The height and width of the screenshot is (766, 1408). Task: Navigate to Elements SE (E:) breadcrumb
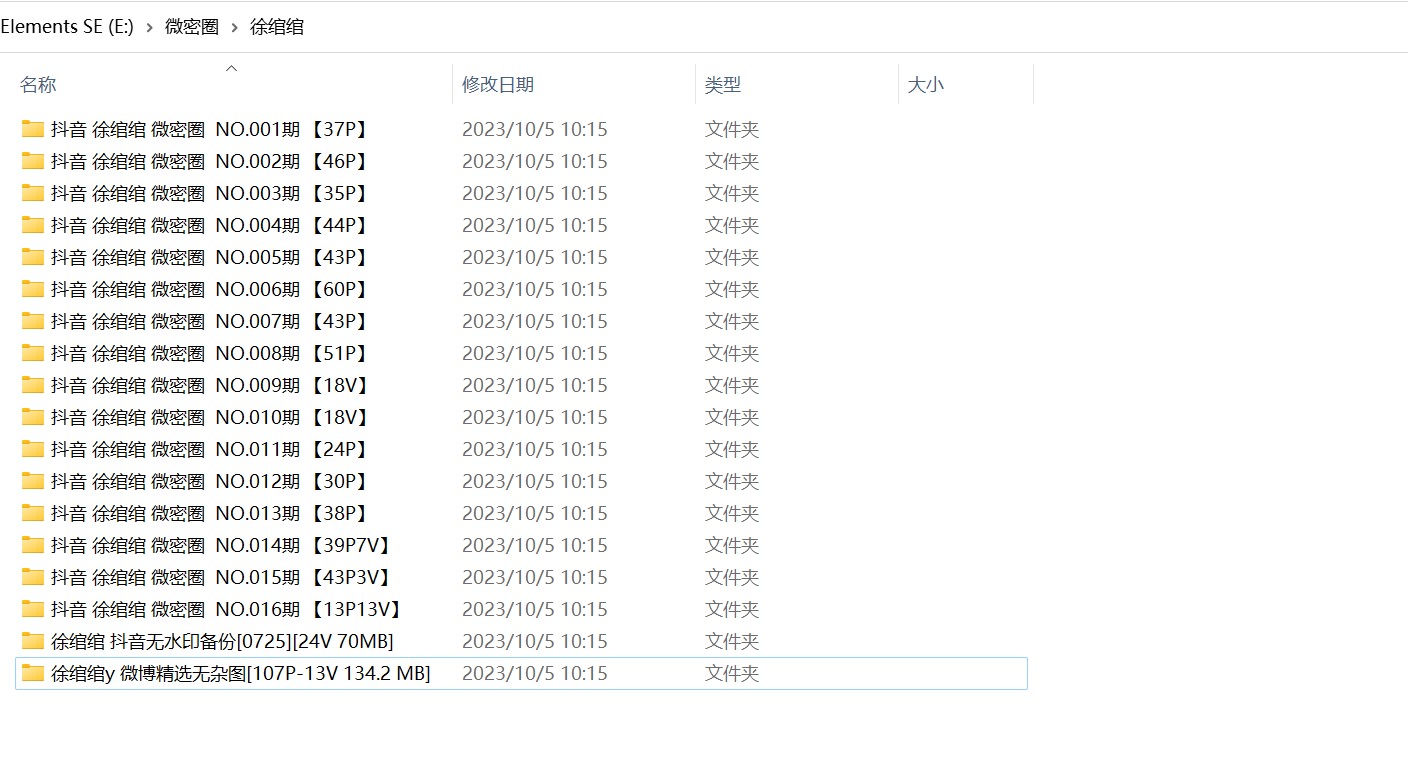tap(67, 27)
